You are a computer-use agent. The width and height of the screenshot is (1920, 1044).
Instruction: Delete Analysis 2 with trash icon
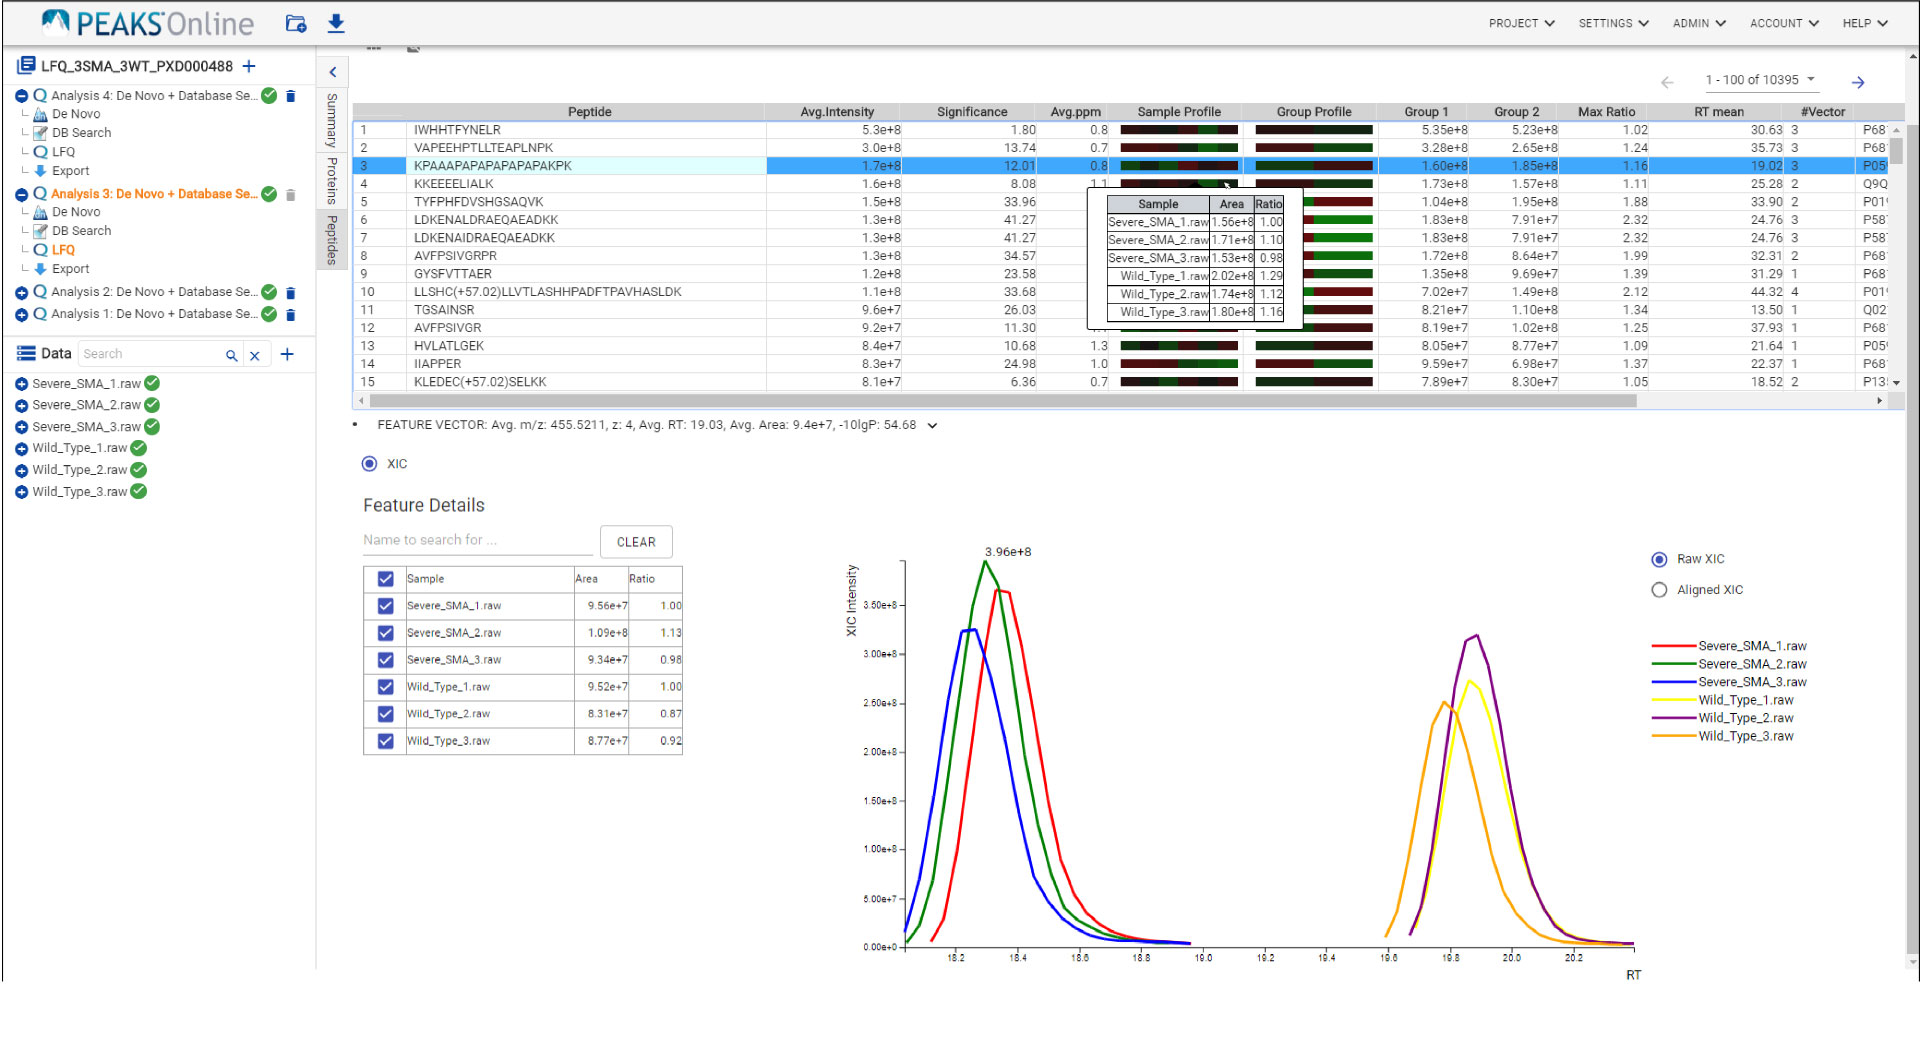point(291,293)
